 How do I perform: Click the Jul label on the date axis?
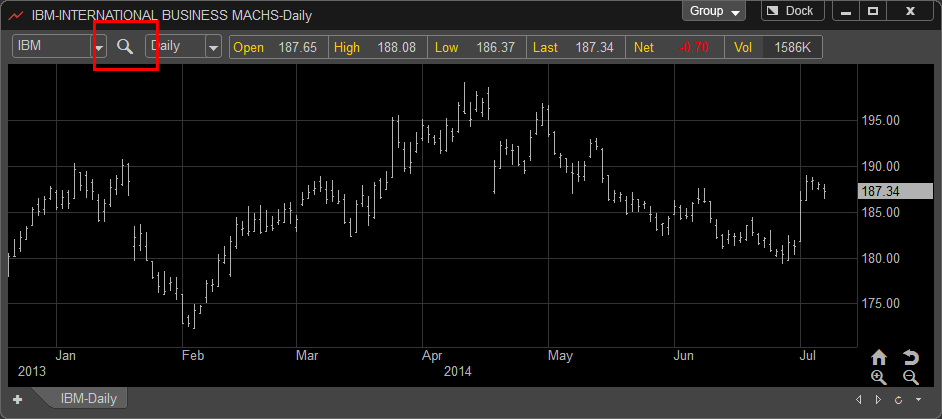808,356
